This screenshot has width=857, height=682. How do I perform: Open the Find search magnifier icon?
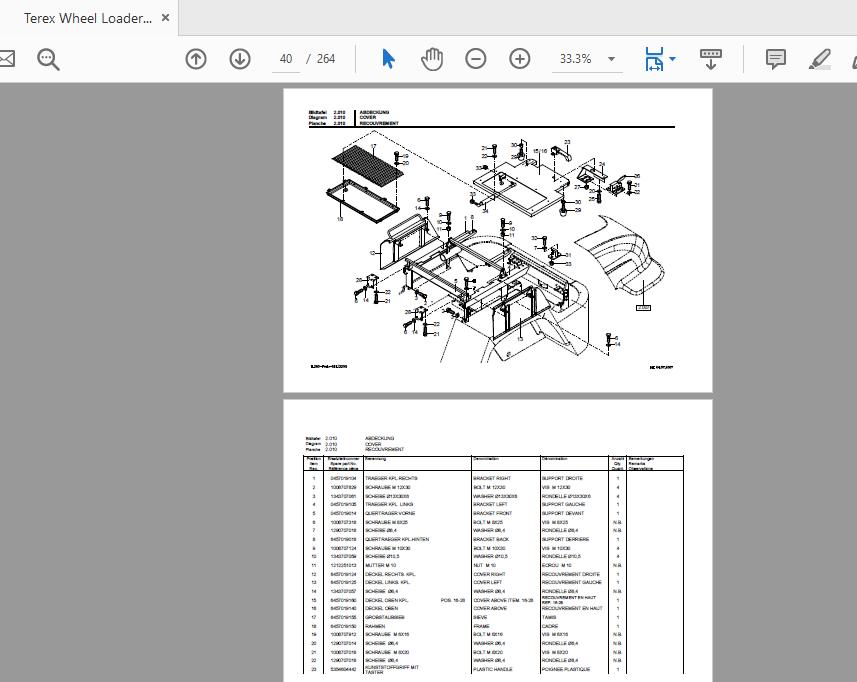pos(46,59)
